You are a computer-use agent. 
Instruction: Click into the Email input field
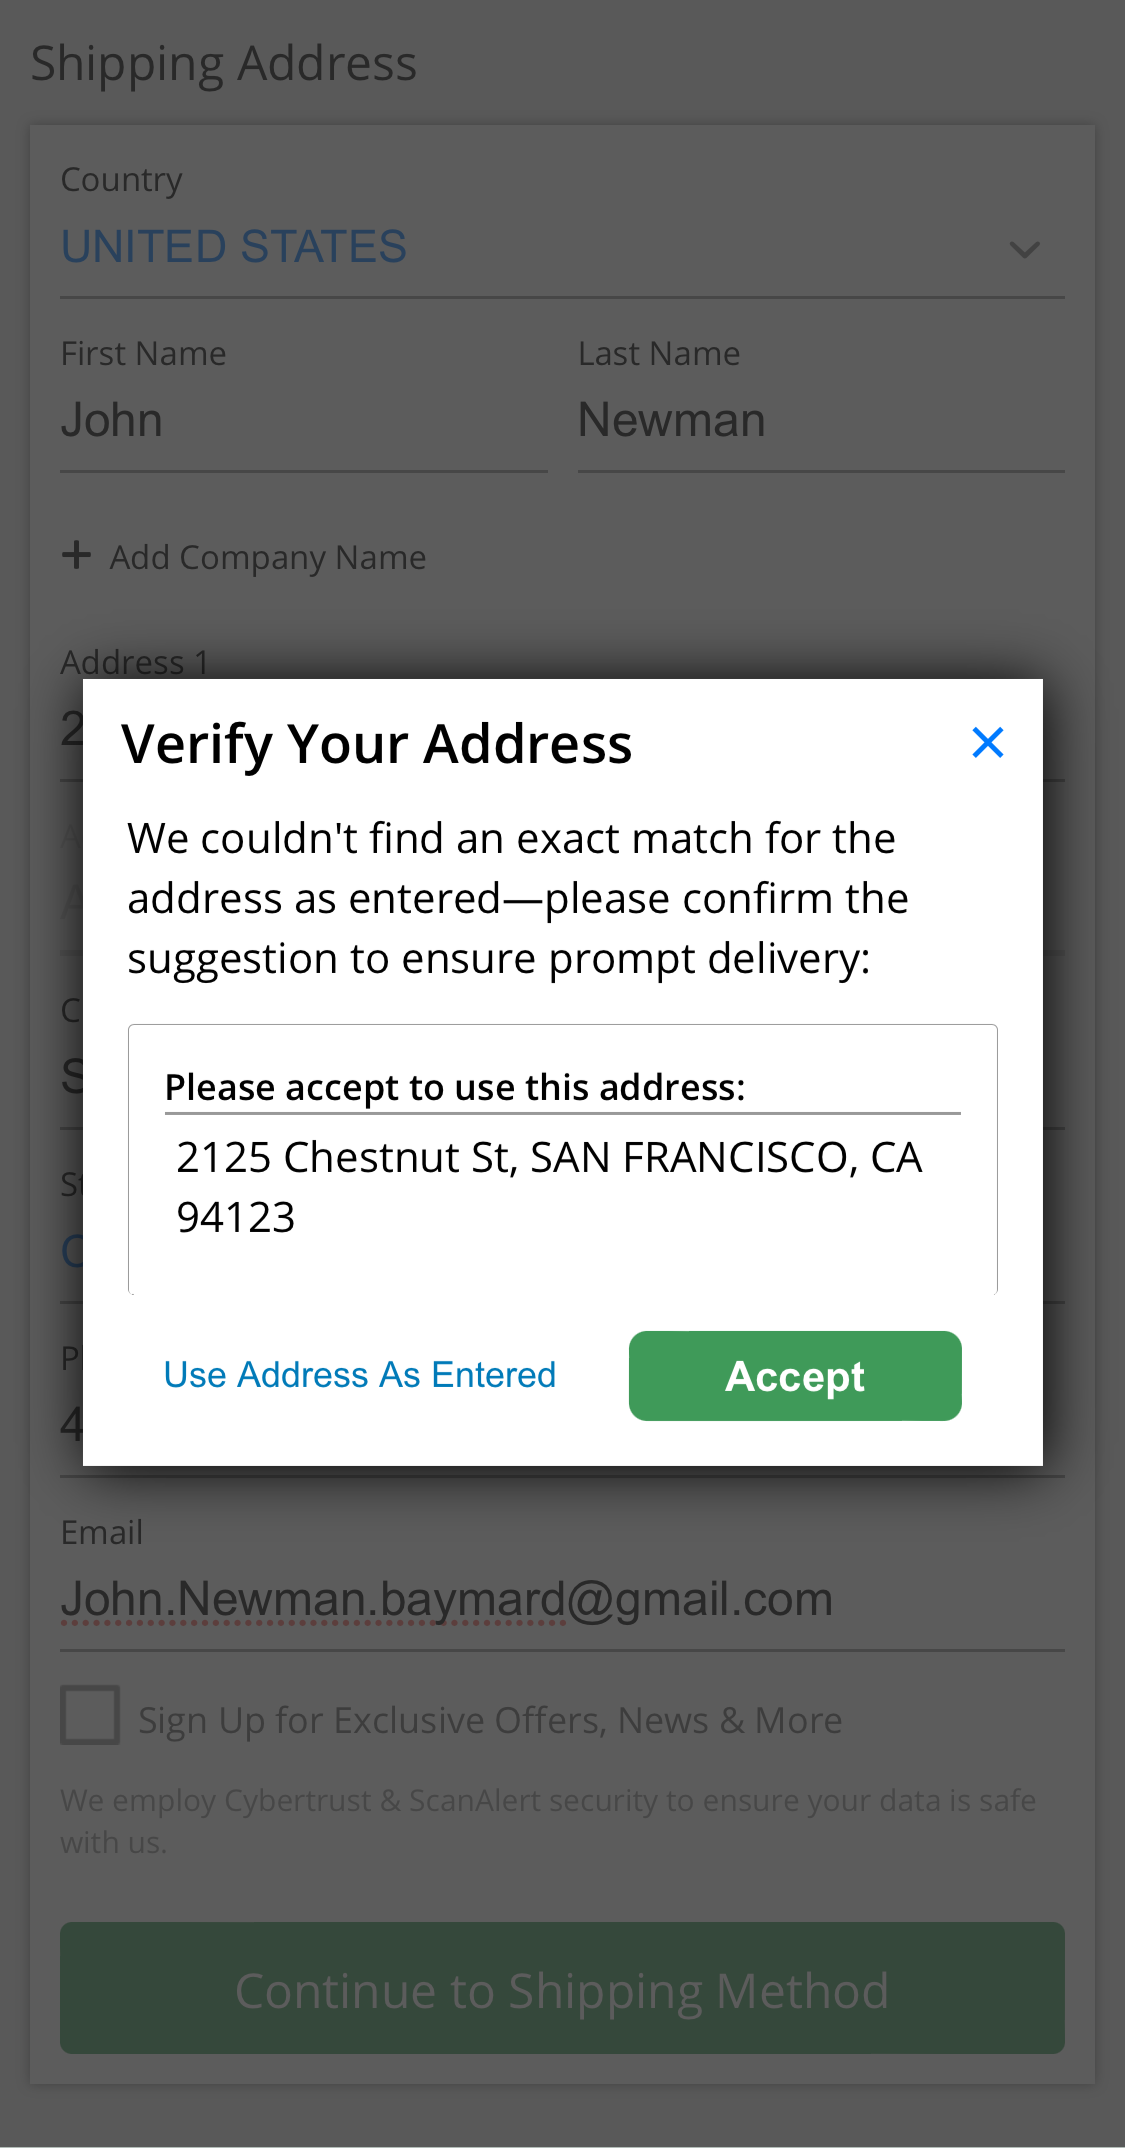(560, 1599)
